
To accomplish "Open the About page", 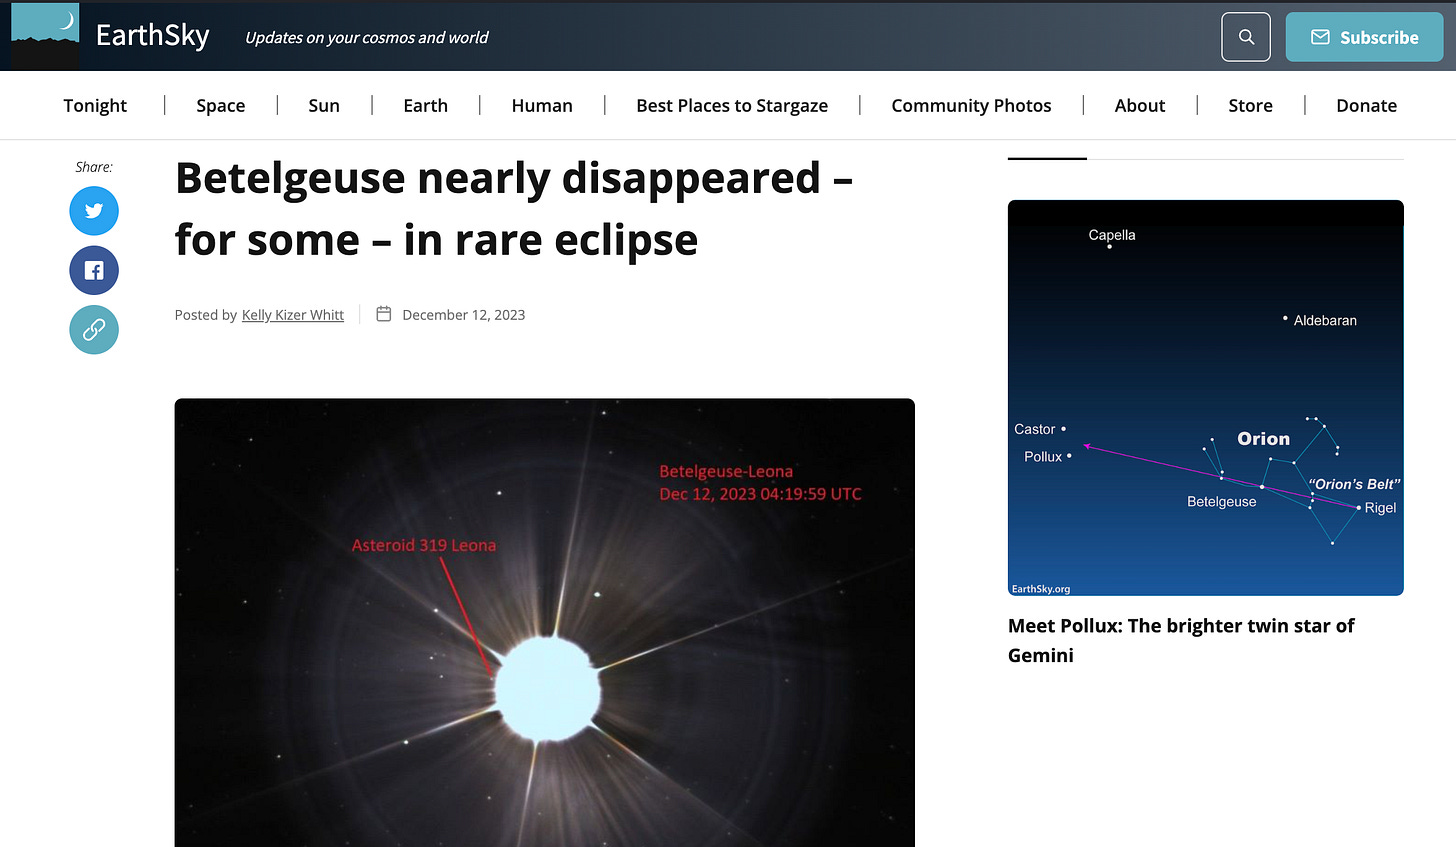I will pyautogui.click(x=1140, y=105).
